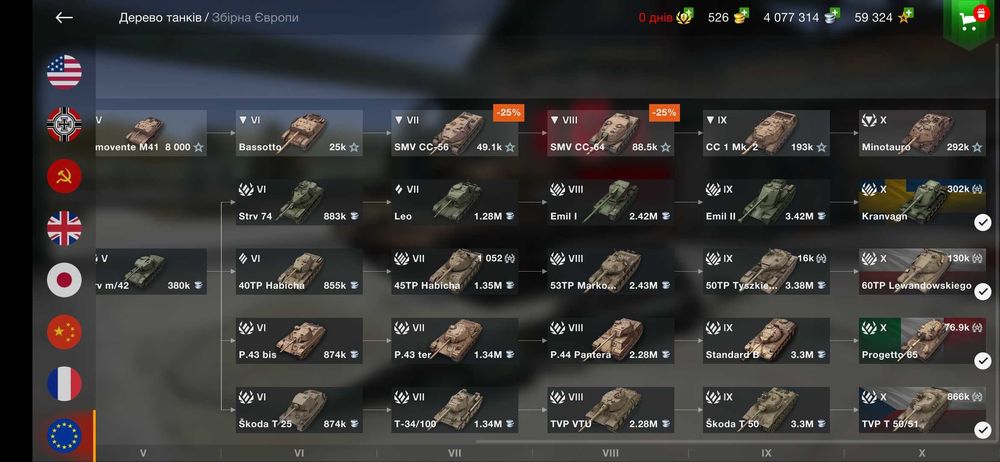Open the shop cart icon
Viewport: 1000px width, 462px height.
(969, 21)
